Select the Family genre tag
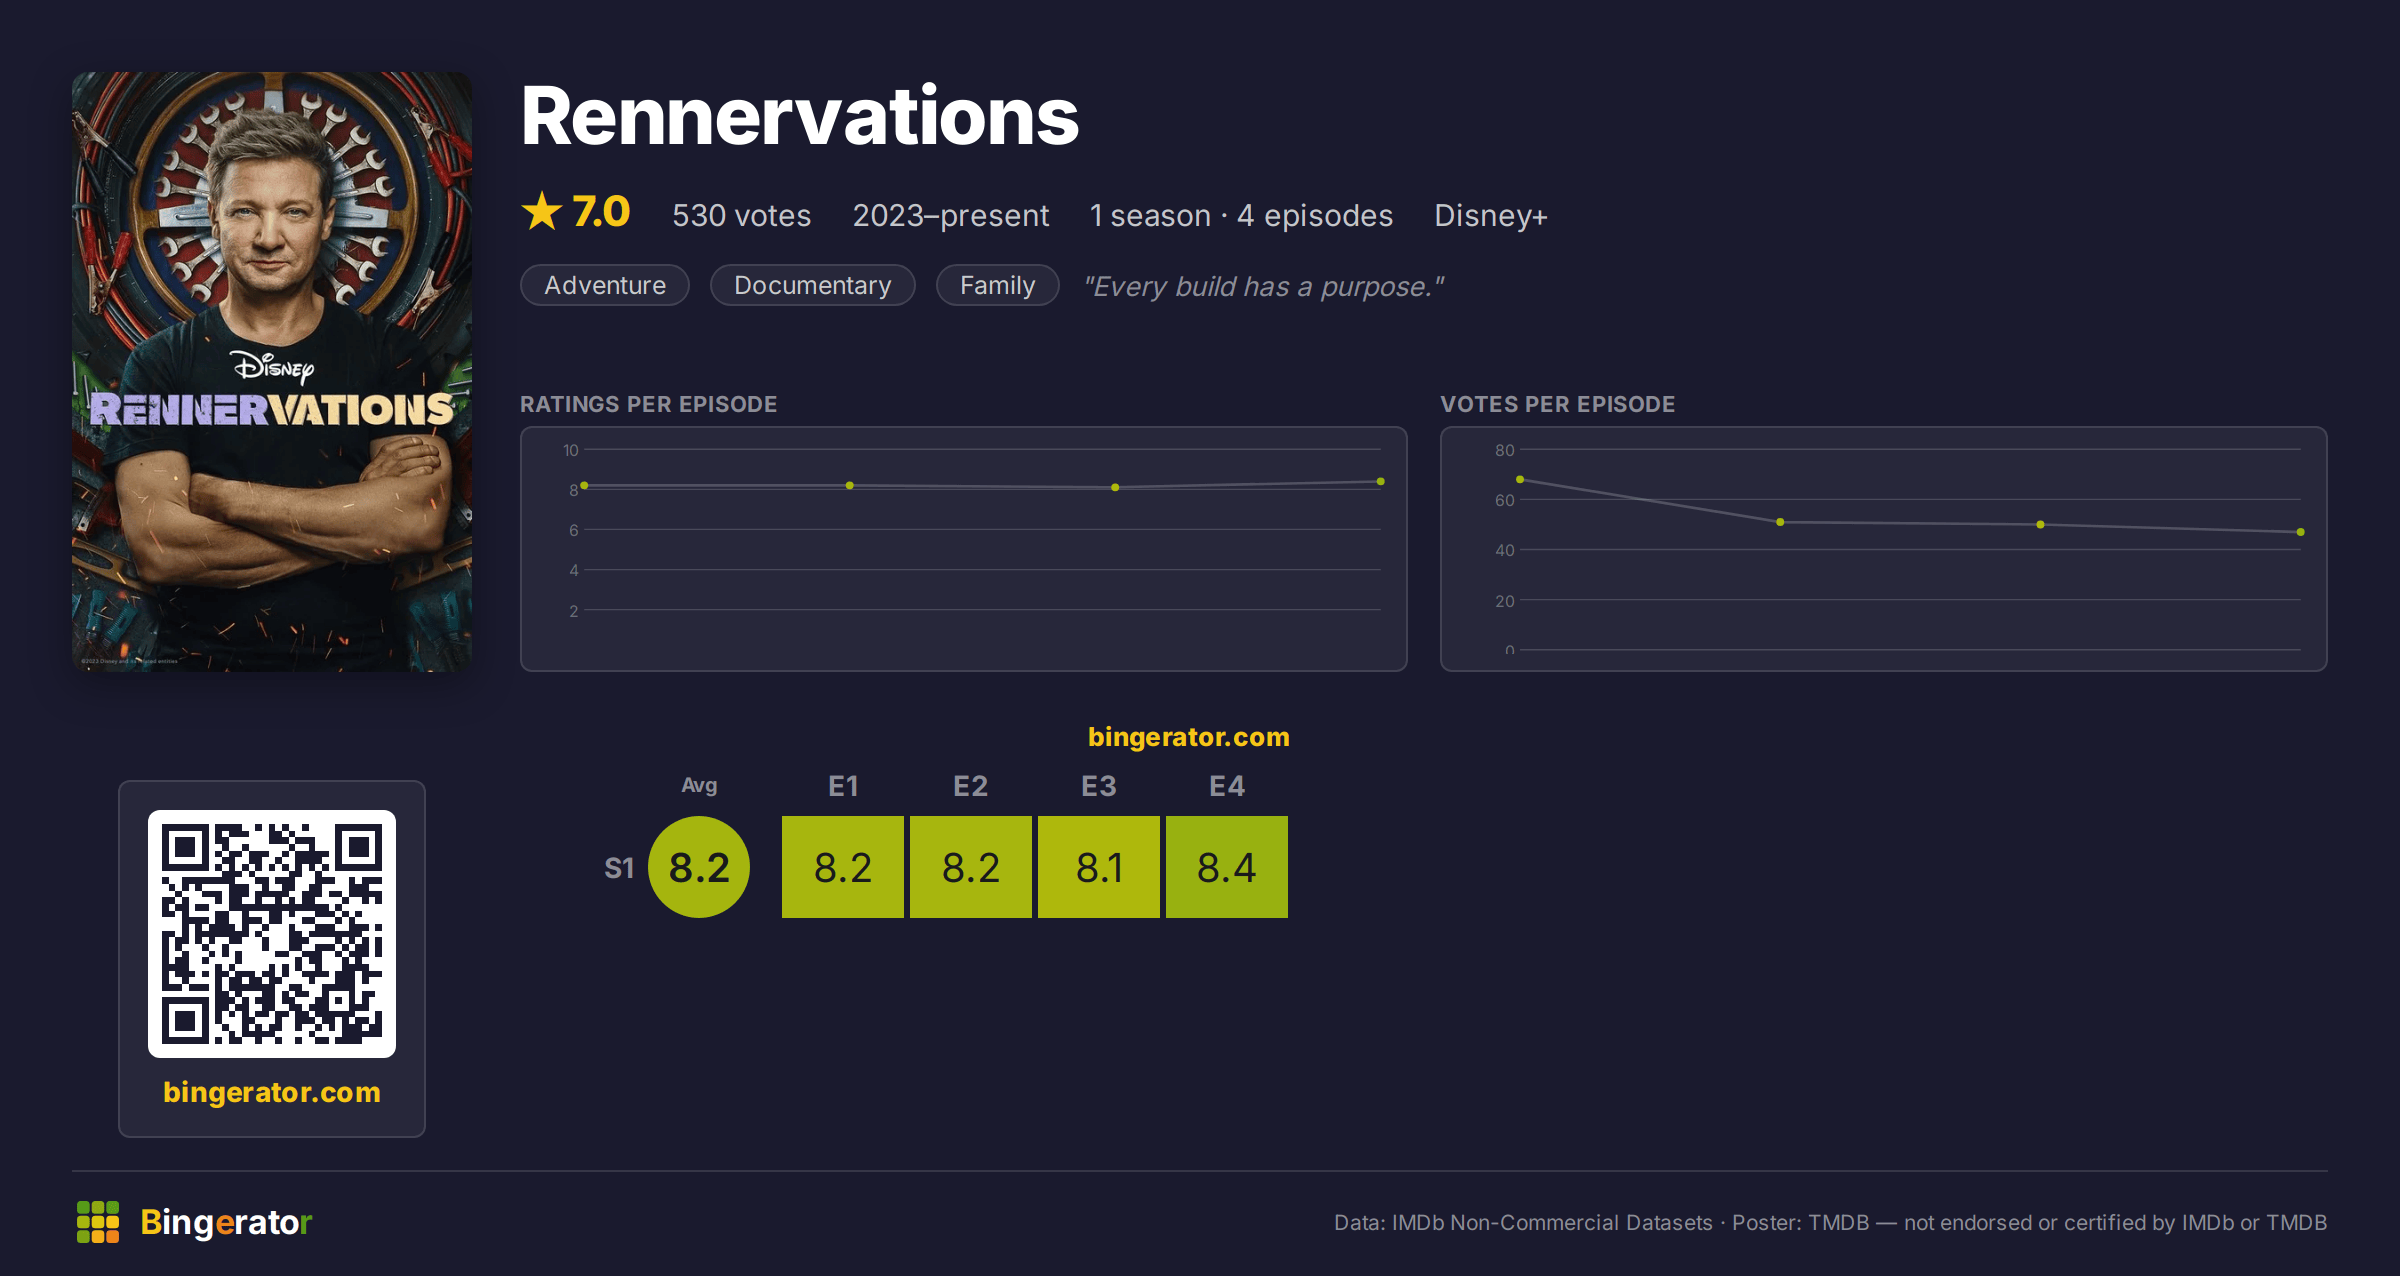Image resolution: width=2400 pixels, height=1276 pixels. pyautogui.click(x=997, y=285)
